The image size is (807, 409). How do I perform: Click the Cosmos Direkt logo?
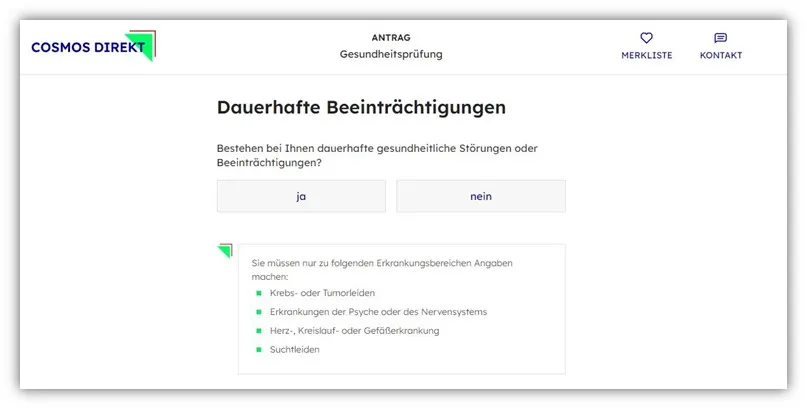tap(93, 46)
